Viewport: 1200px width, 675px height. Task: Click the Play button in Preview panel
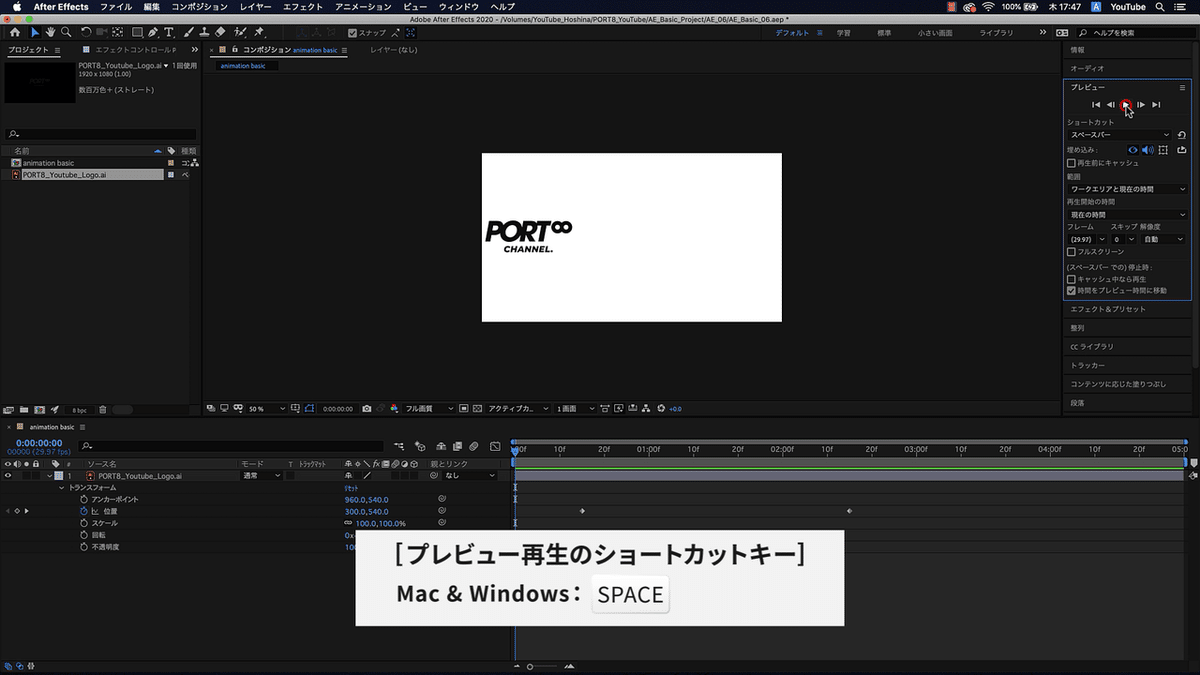1125,104
